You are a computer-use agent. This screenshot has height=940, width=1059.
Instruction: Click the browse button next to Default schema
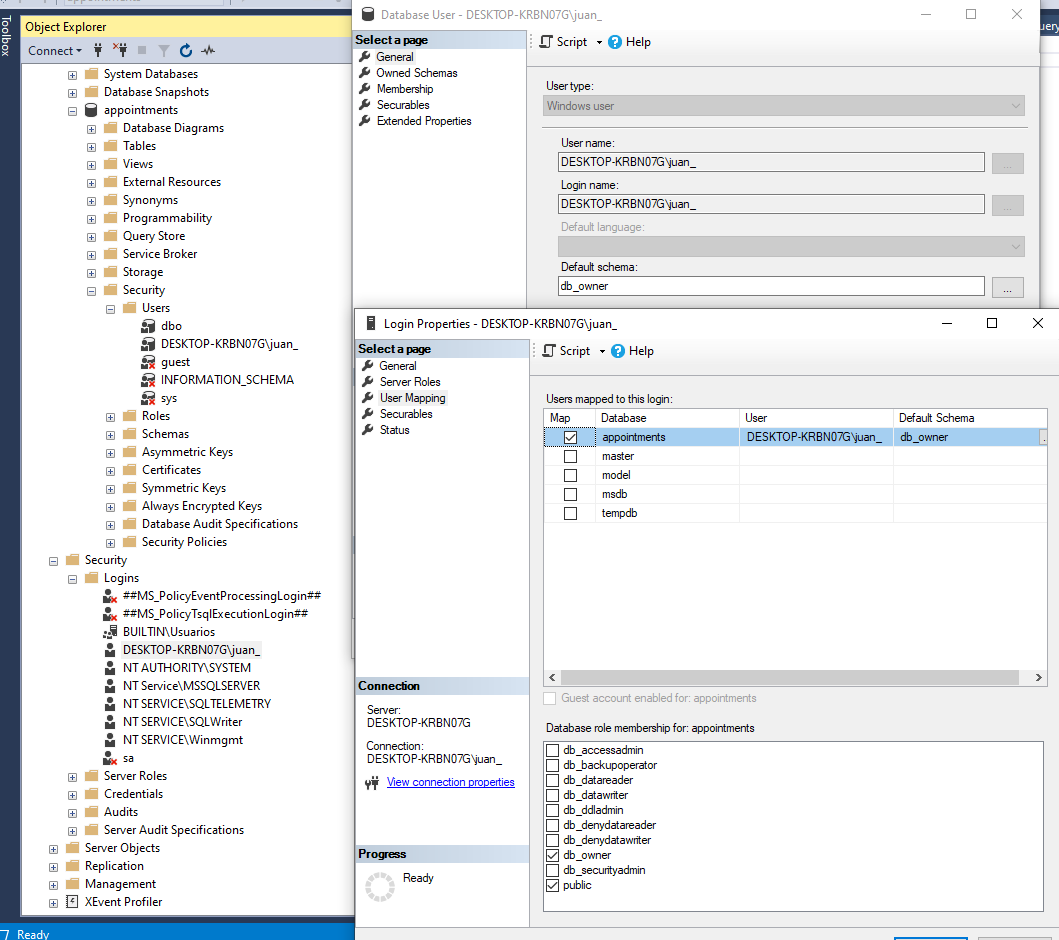click(1008, 286)
